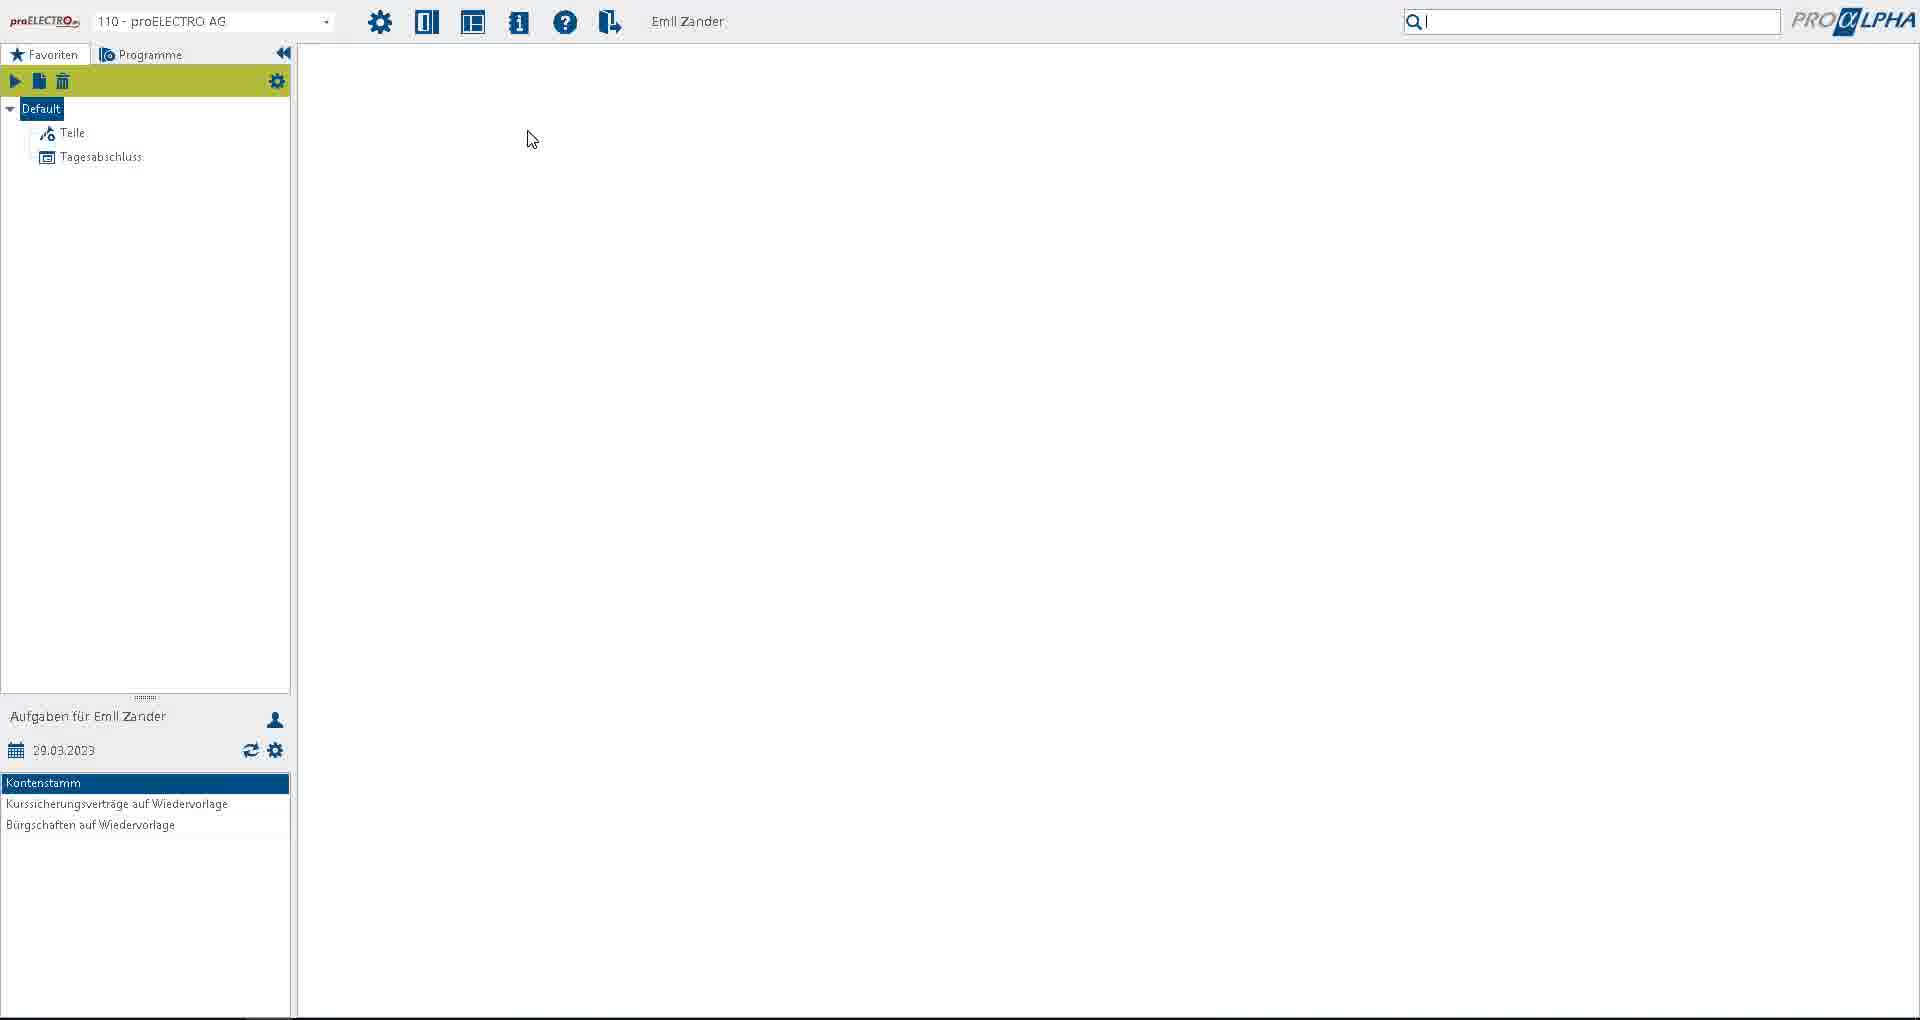Open favorites settings gear on green bar
This screenshot has height=1020, width=1920.
pos(277,81)
